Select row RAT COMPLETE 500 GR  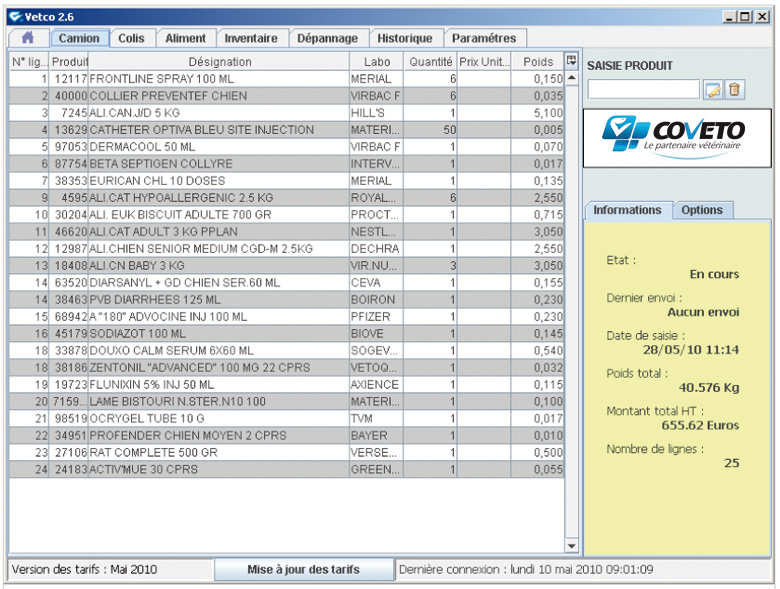(287, 452)
